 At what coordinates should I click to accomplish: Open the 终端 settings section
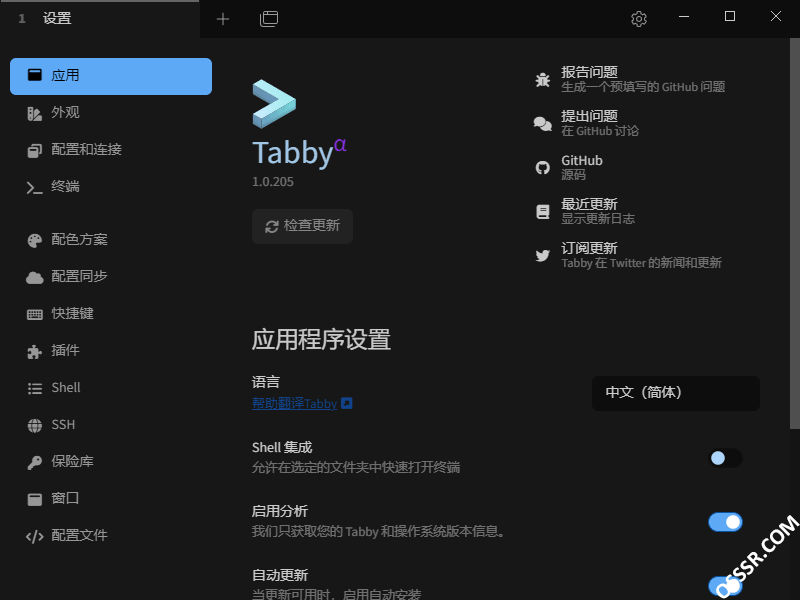[111, 187]
